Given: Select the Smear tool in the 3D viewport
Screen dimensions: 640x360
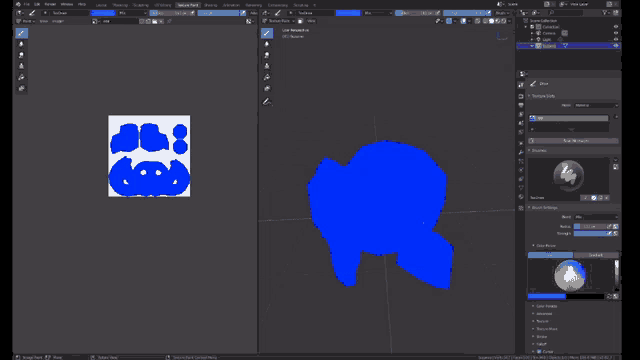Looking at the screenshot, I should pos(267,55).
